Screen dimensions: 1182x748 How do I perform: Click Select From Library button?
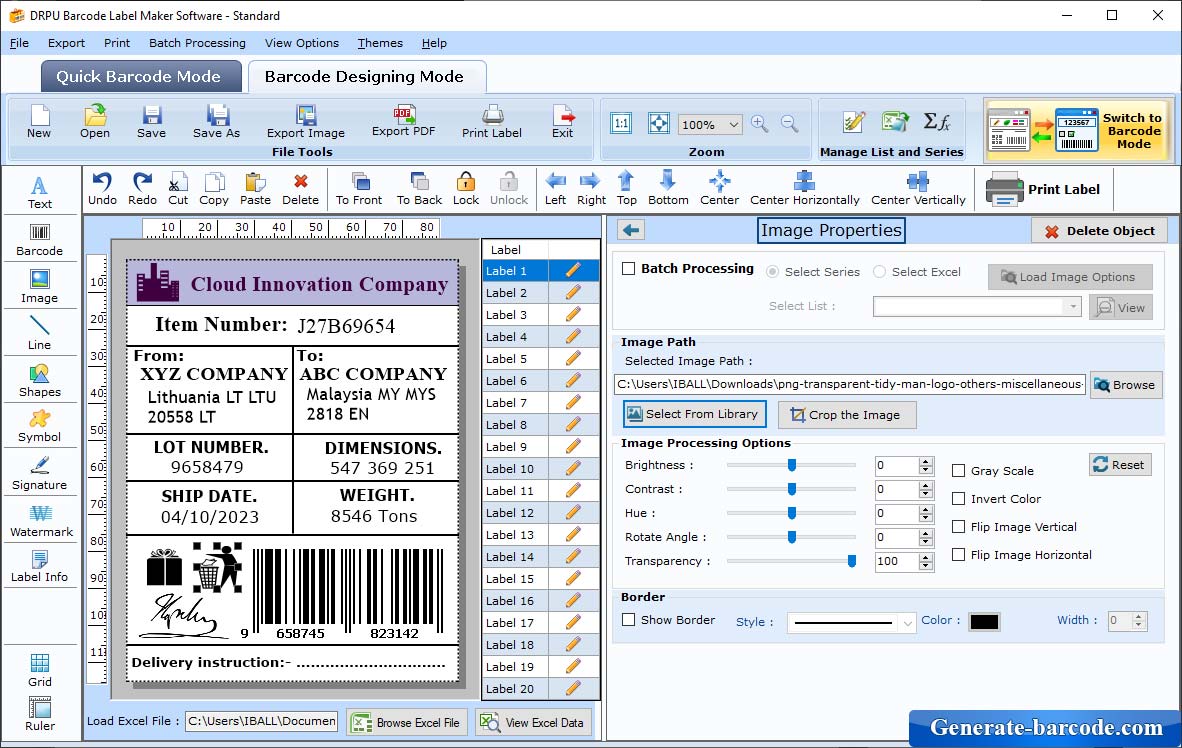click(x=694, y=414)
